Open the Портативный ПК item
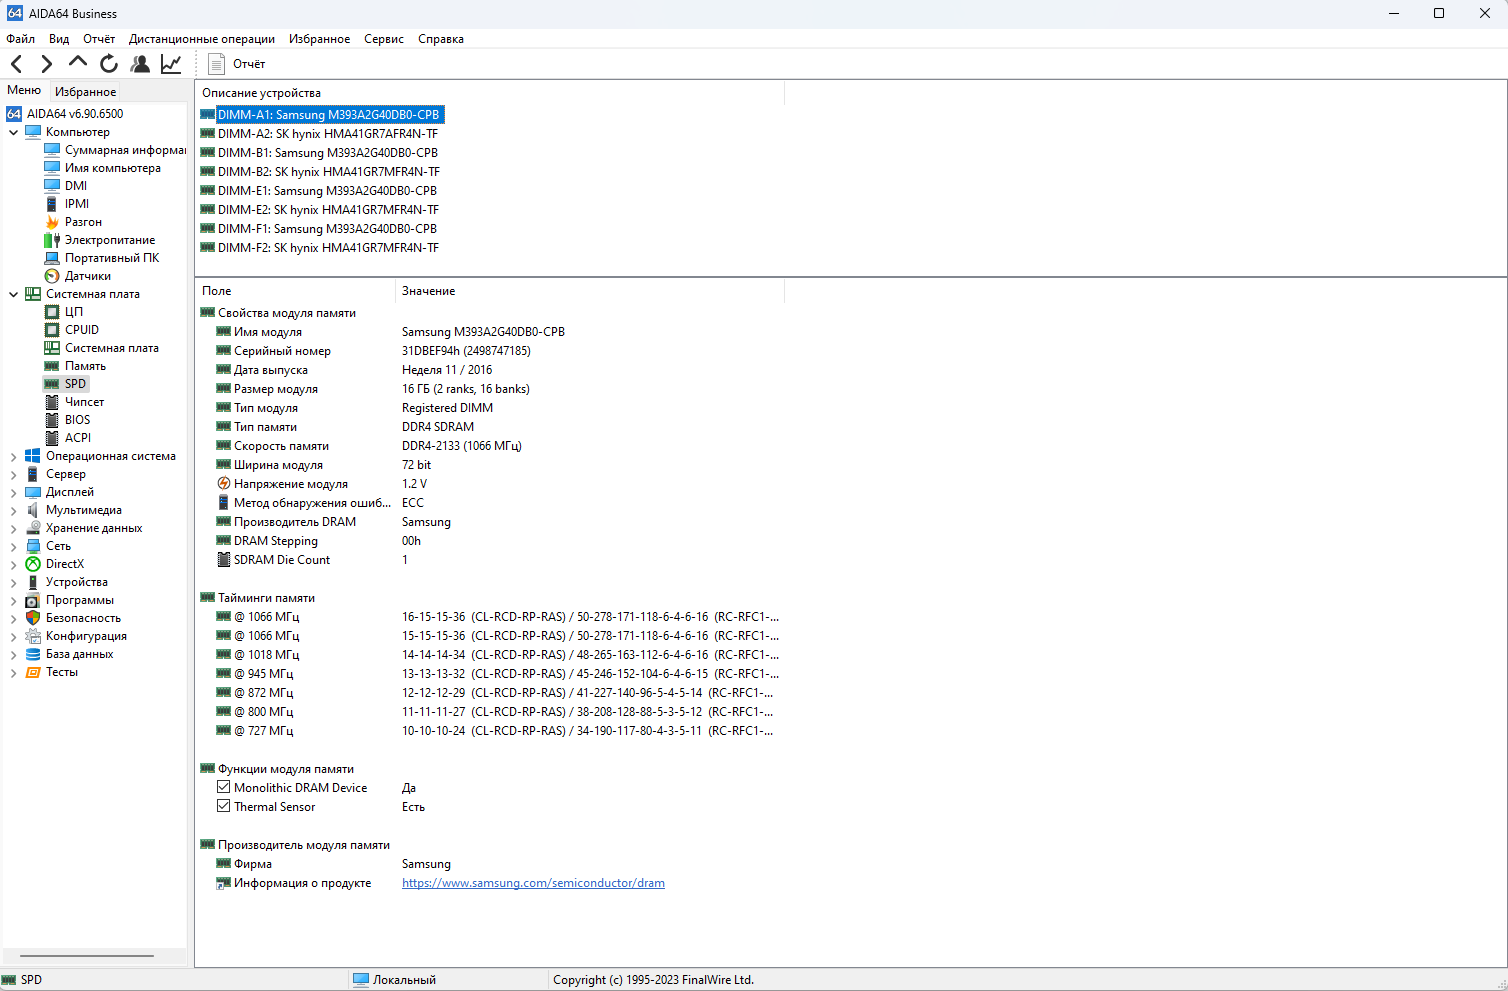This screenshot has width=1508, height=991. pos(102,258)
